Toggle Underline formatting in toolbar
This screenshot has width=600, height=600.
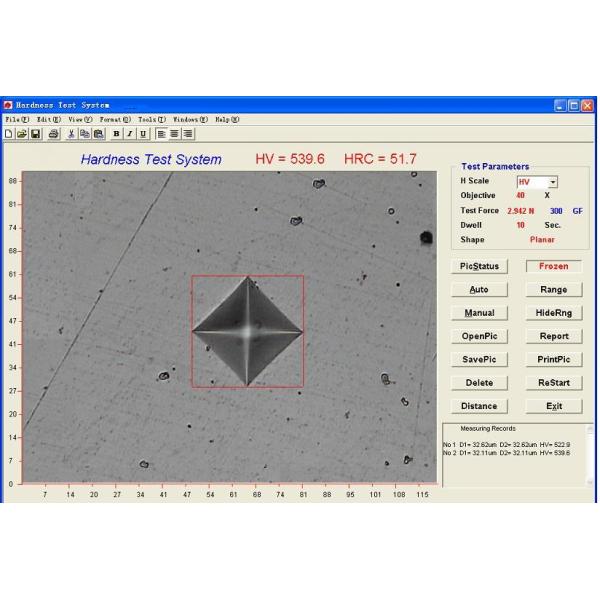click(x=143, y=133)
